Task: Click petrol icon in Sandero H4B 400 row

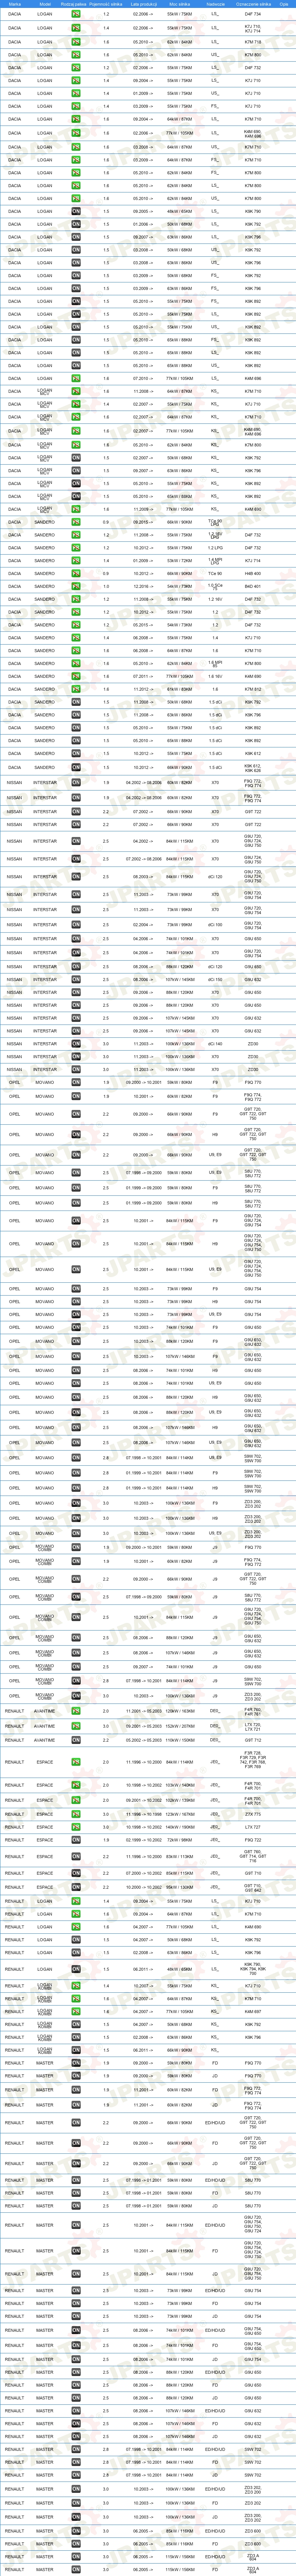Action: pyautogui.click(x=76, y=574)
